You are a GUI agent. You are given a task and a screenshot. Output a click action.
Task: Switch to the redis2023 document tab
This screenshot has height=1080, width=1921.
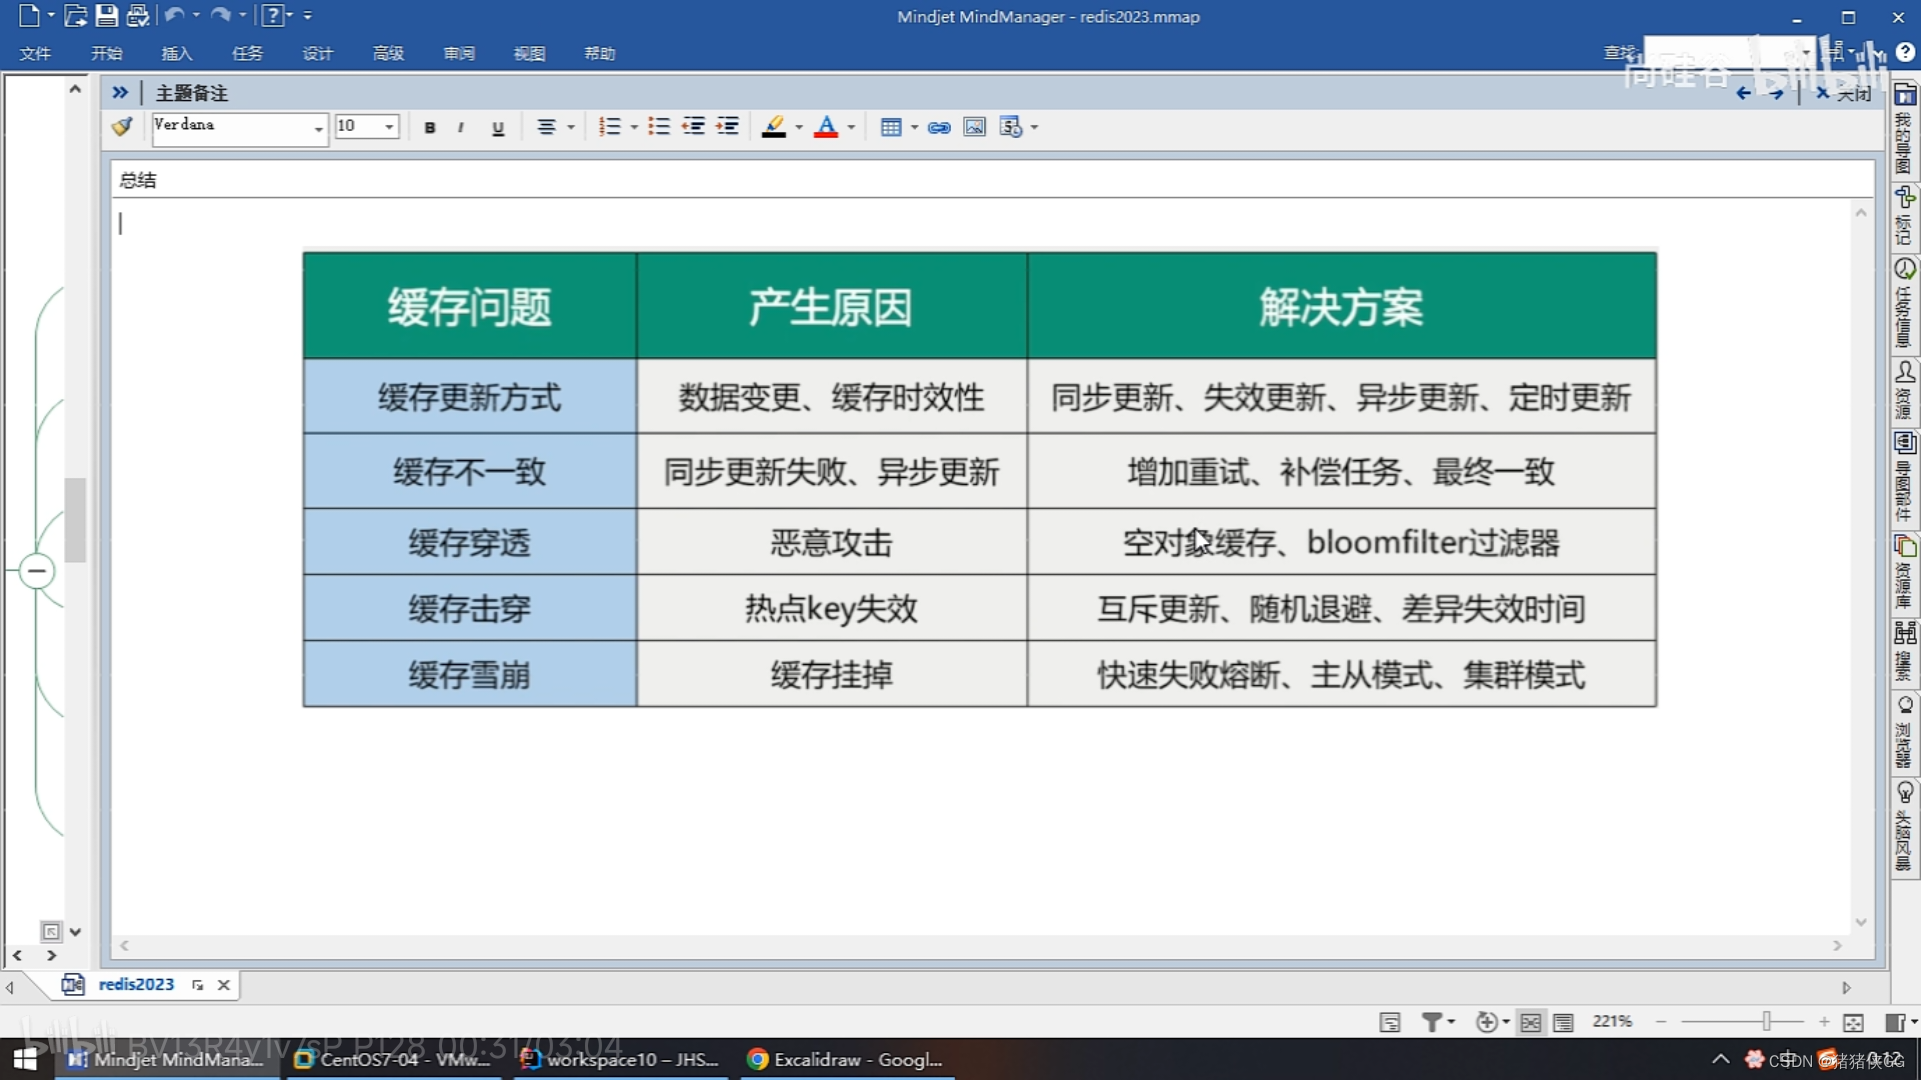(136, 984)
